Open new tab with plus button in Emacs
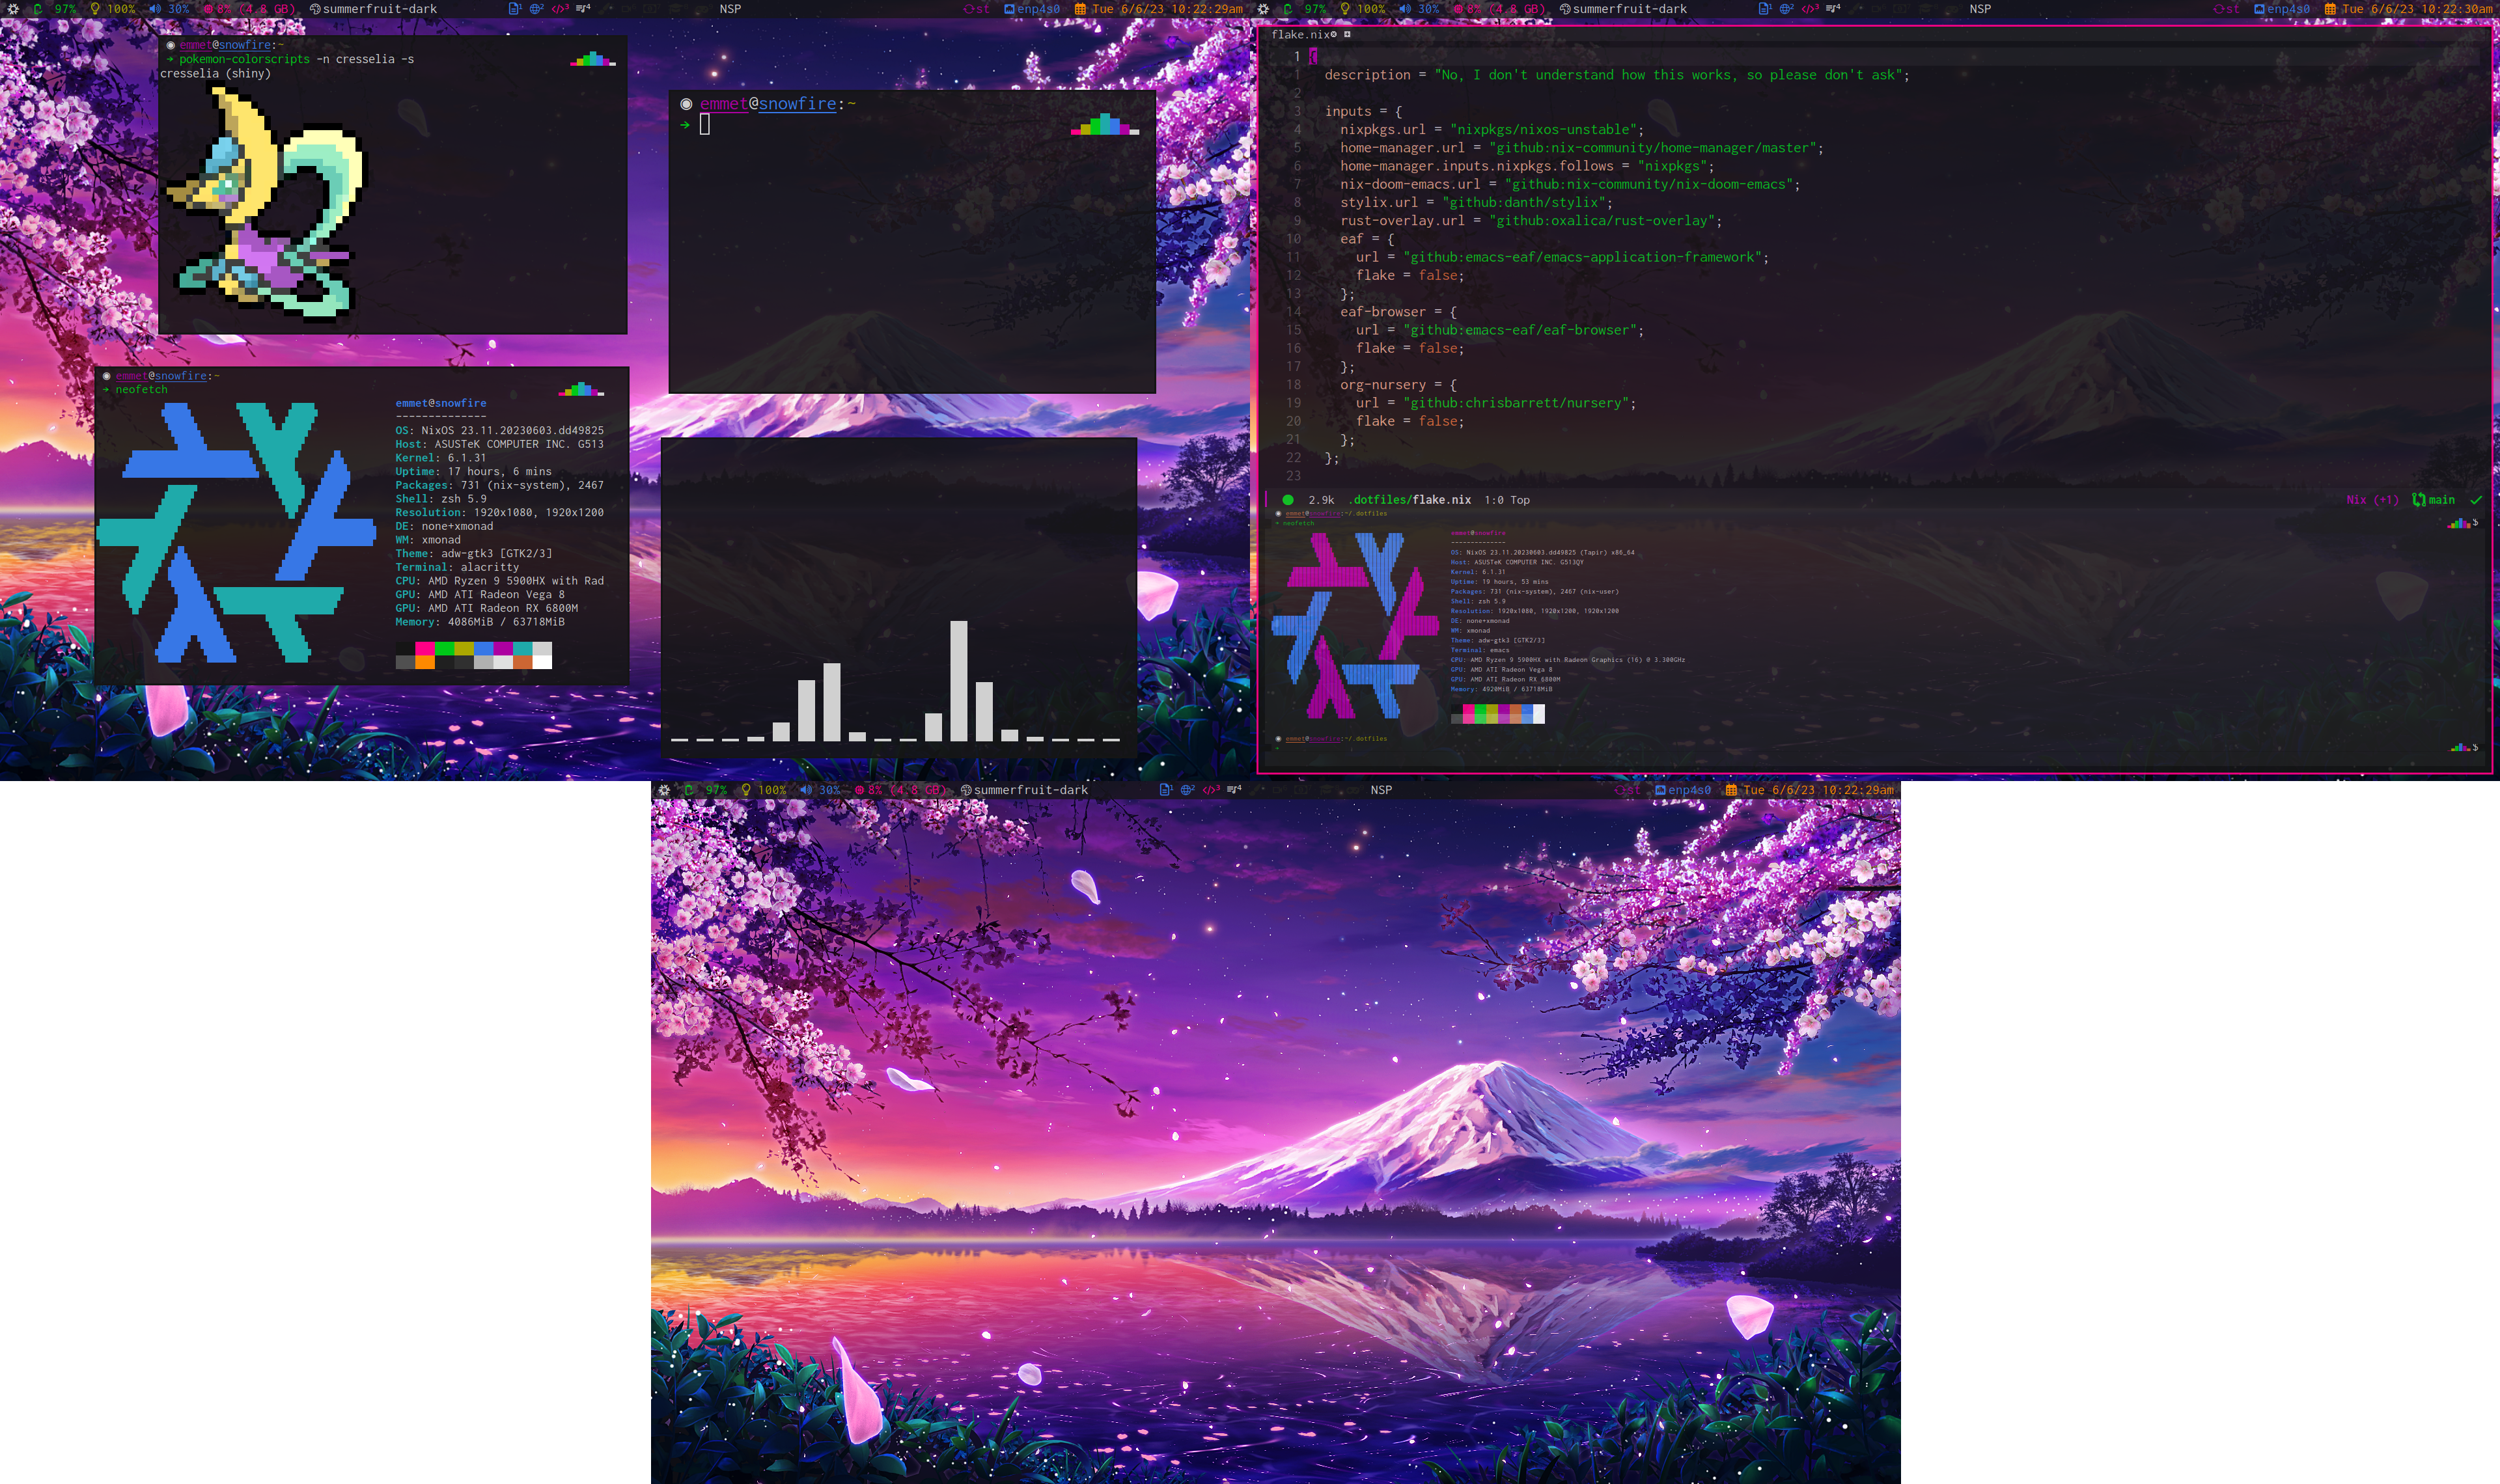The image size is (2500, 1484). click(1347, 35)
